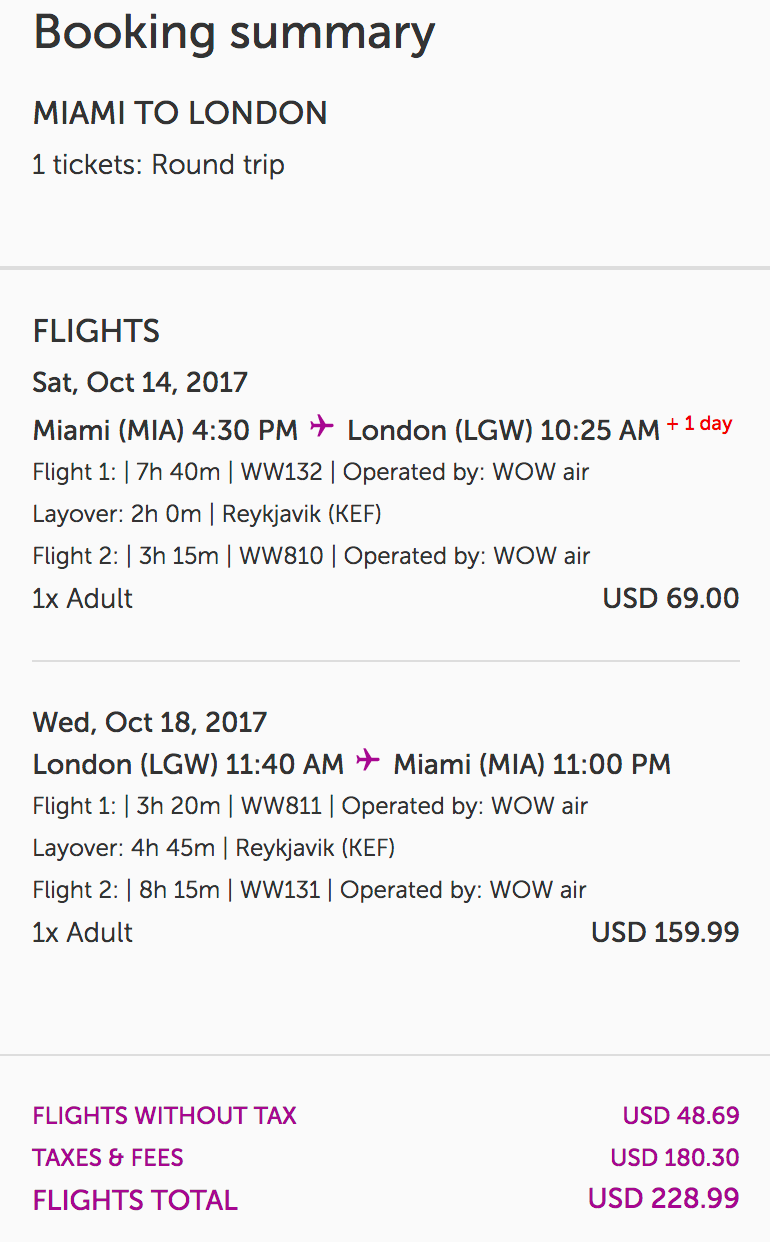Viewport: 770px width, 1242px height.
Task: Click the red +1 day indicator
Action: click(700, 424)
